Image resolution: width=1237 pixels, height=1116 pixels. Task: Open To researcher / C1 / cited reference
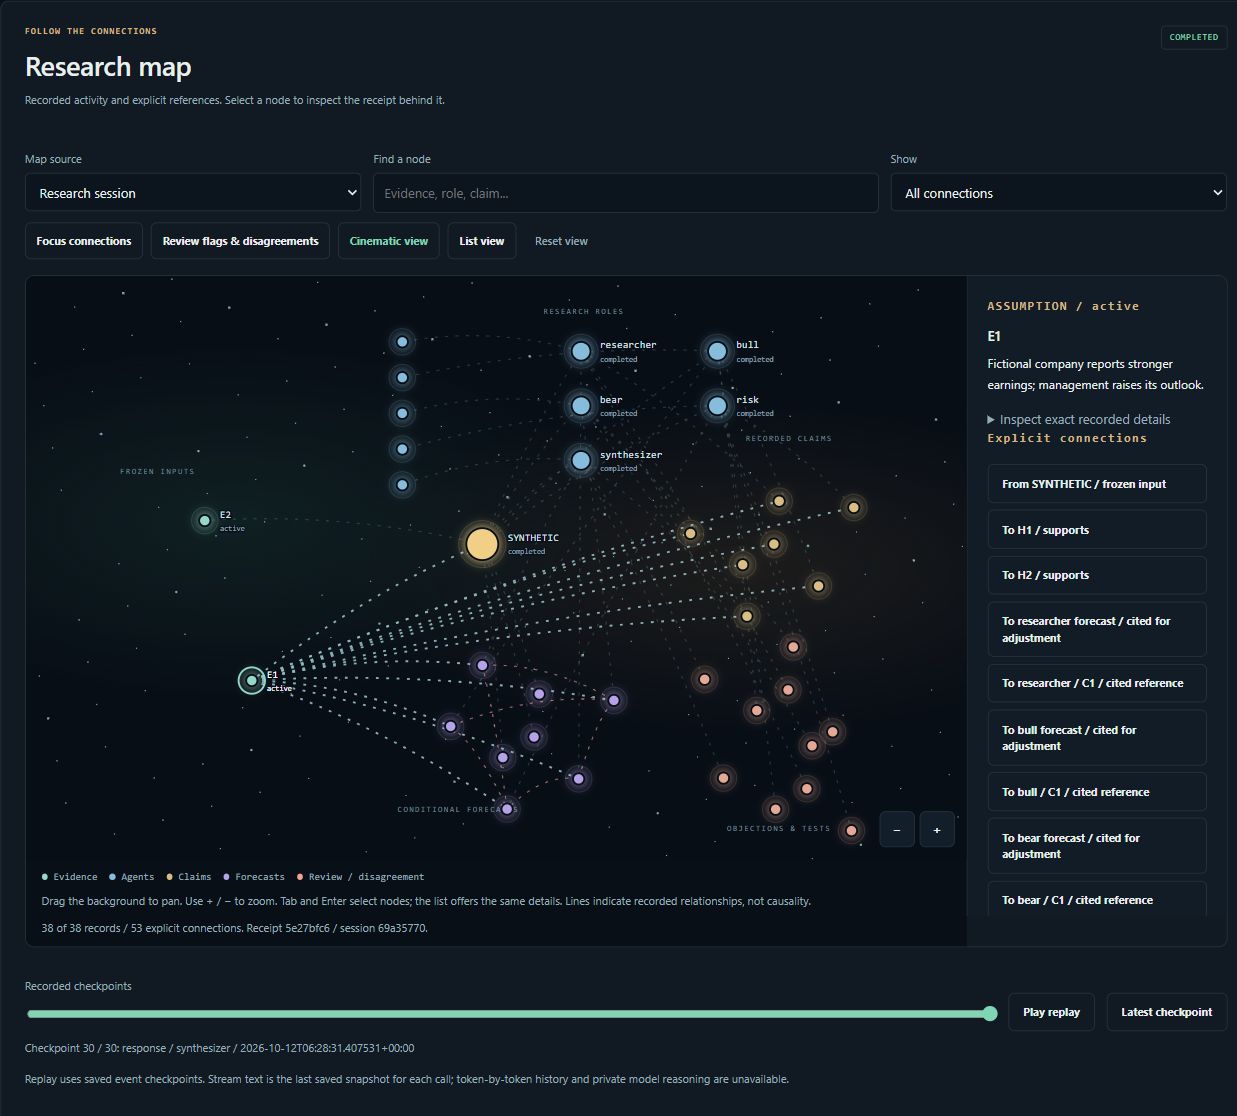[1097, 683]
